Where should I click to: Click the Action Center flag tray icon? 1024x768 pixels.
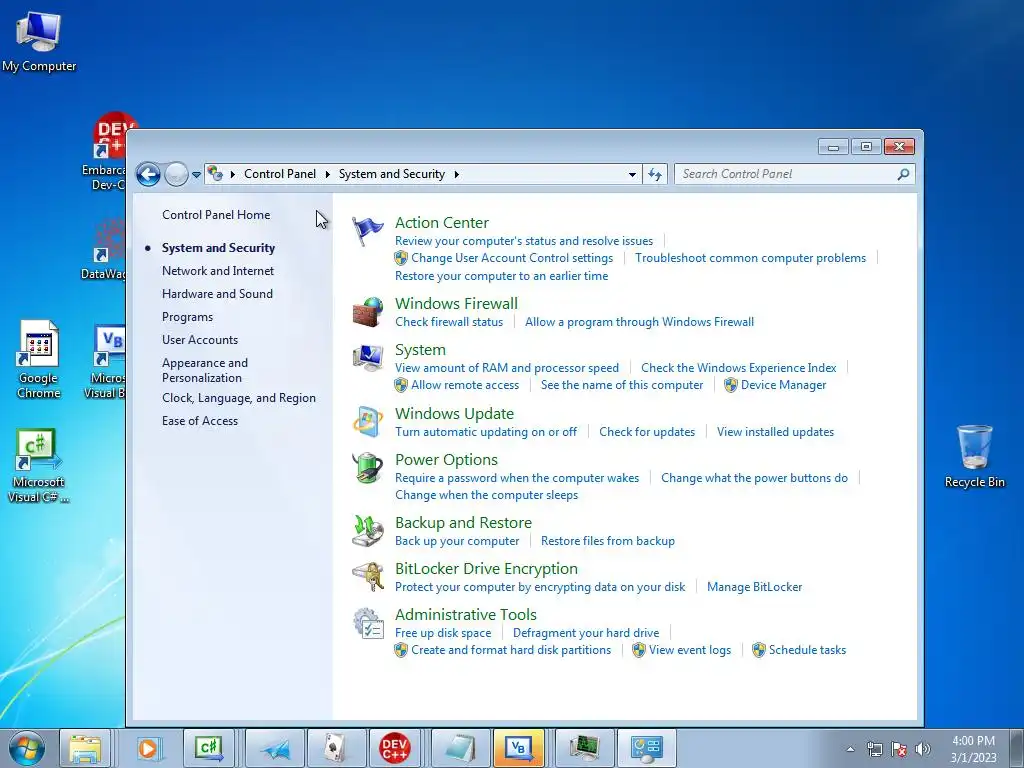pos(899,749)
